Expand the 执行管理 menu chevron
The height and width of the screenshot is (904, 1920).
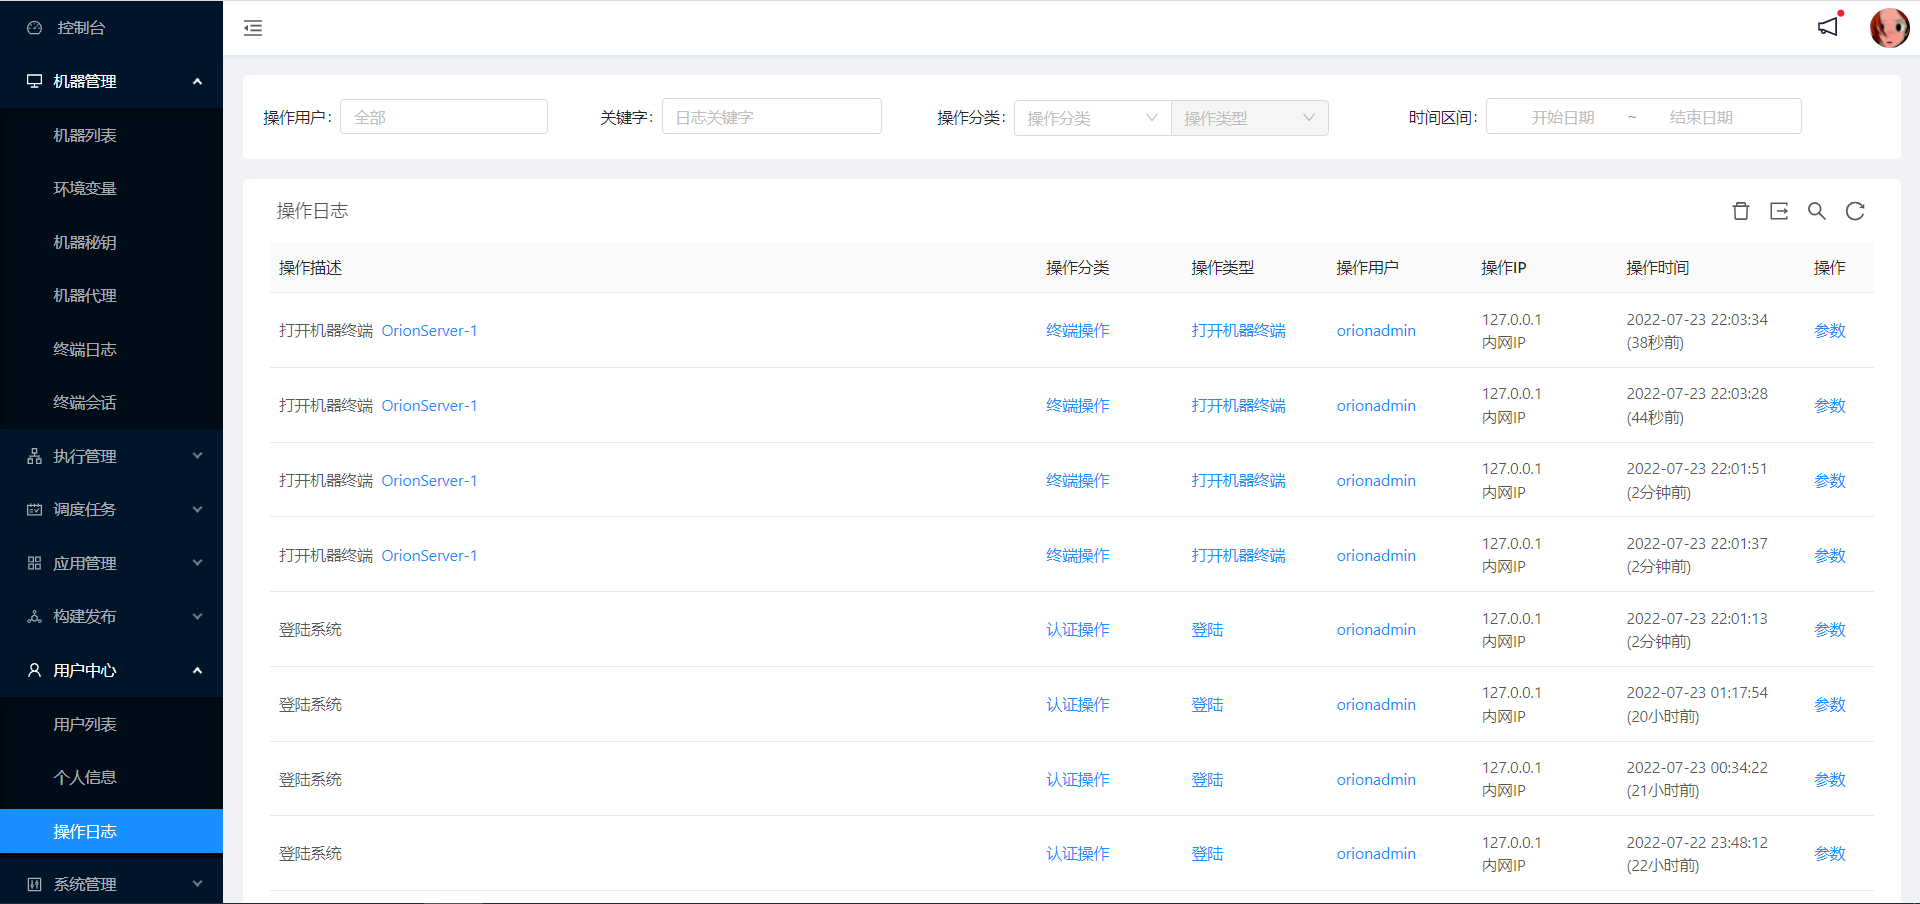pyautogui.click(x=197, y=456)
